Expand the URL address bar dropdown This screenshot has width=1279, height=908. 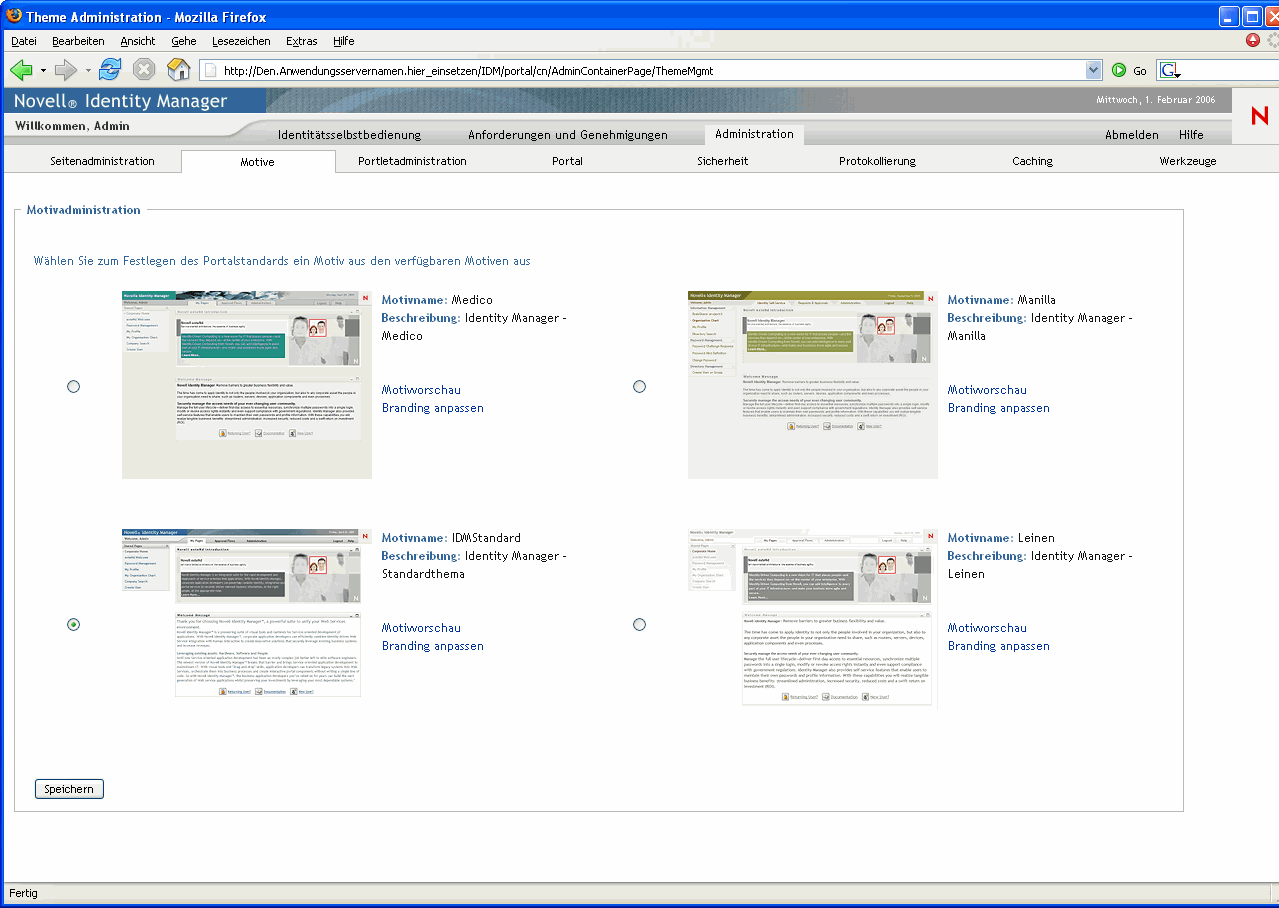[1093, 71]
